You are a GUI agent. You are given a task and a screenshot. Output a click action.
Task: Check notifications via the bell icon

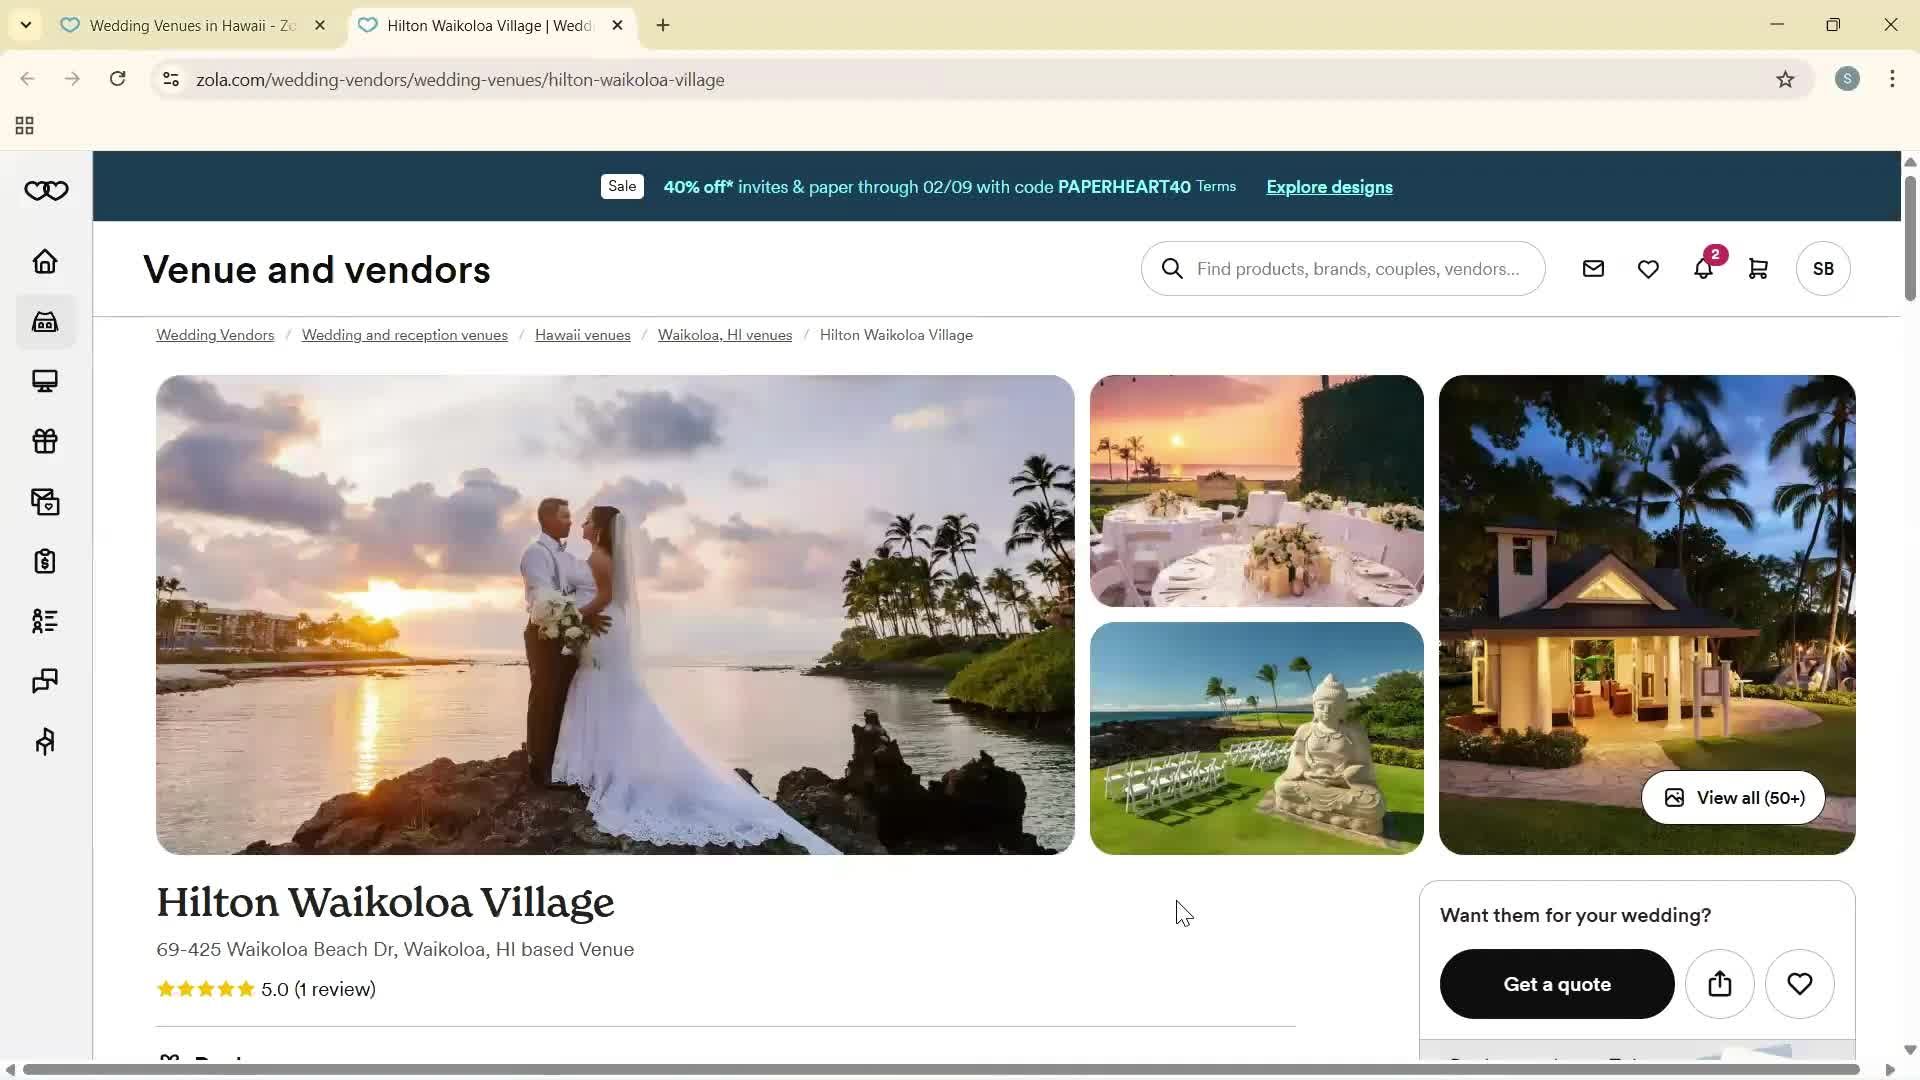point(1704,268)
